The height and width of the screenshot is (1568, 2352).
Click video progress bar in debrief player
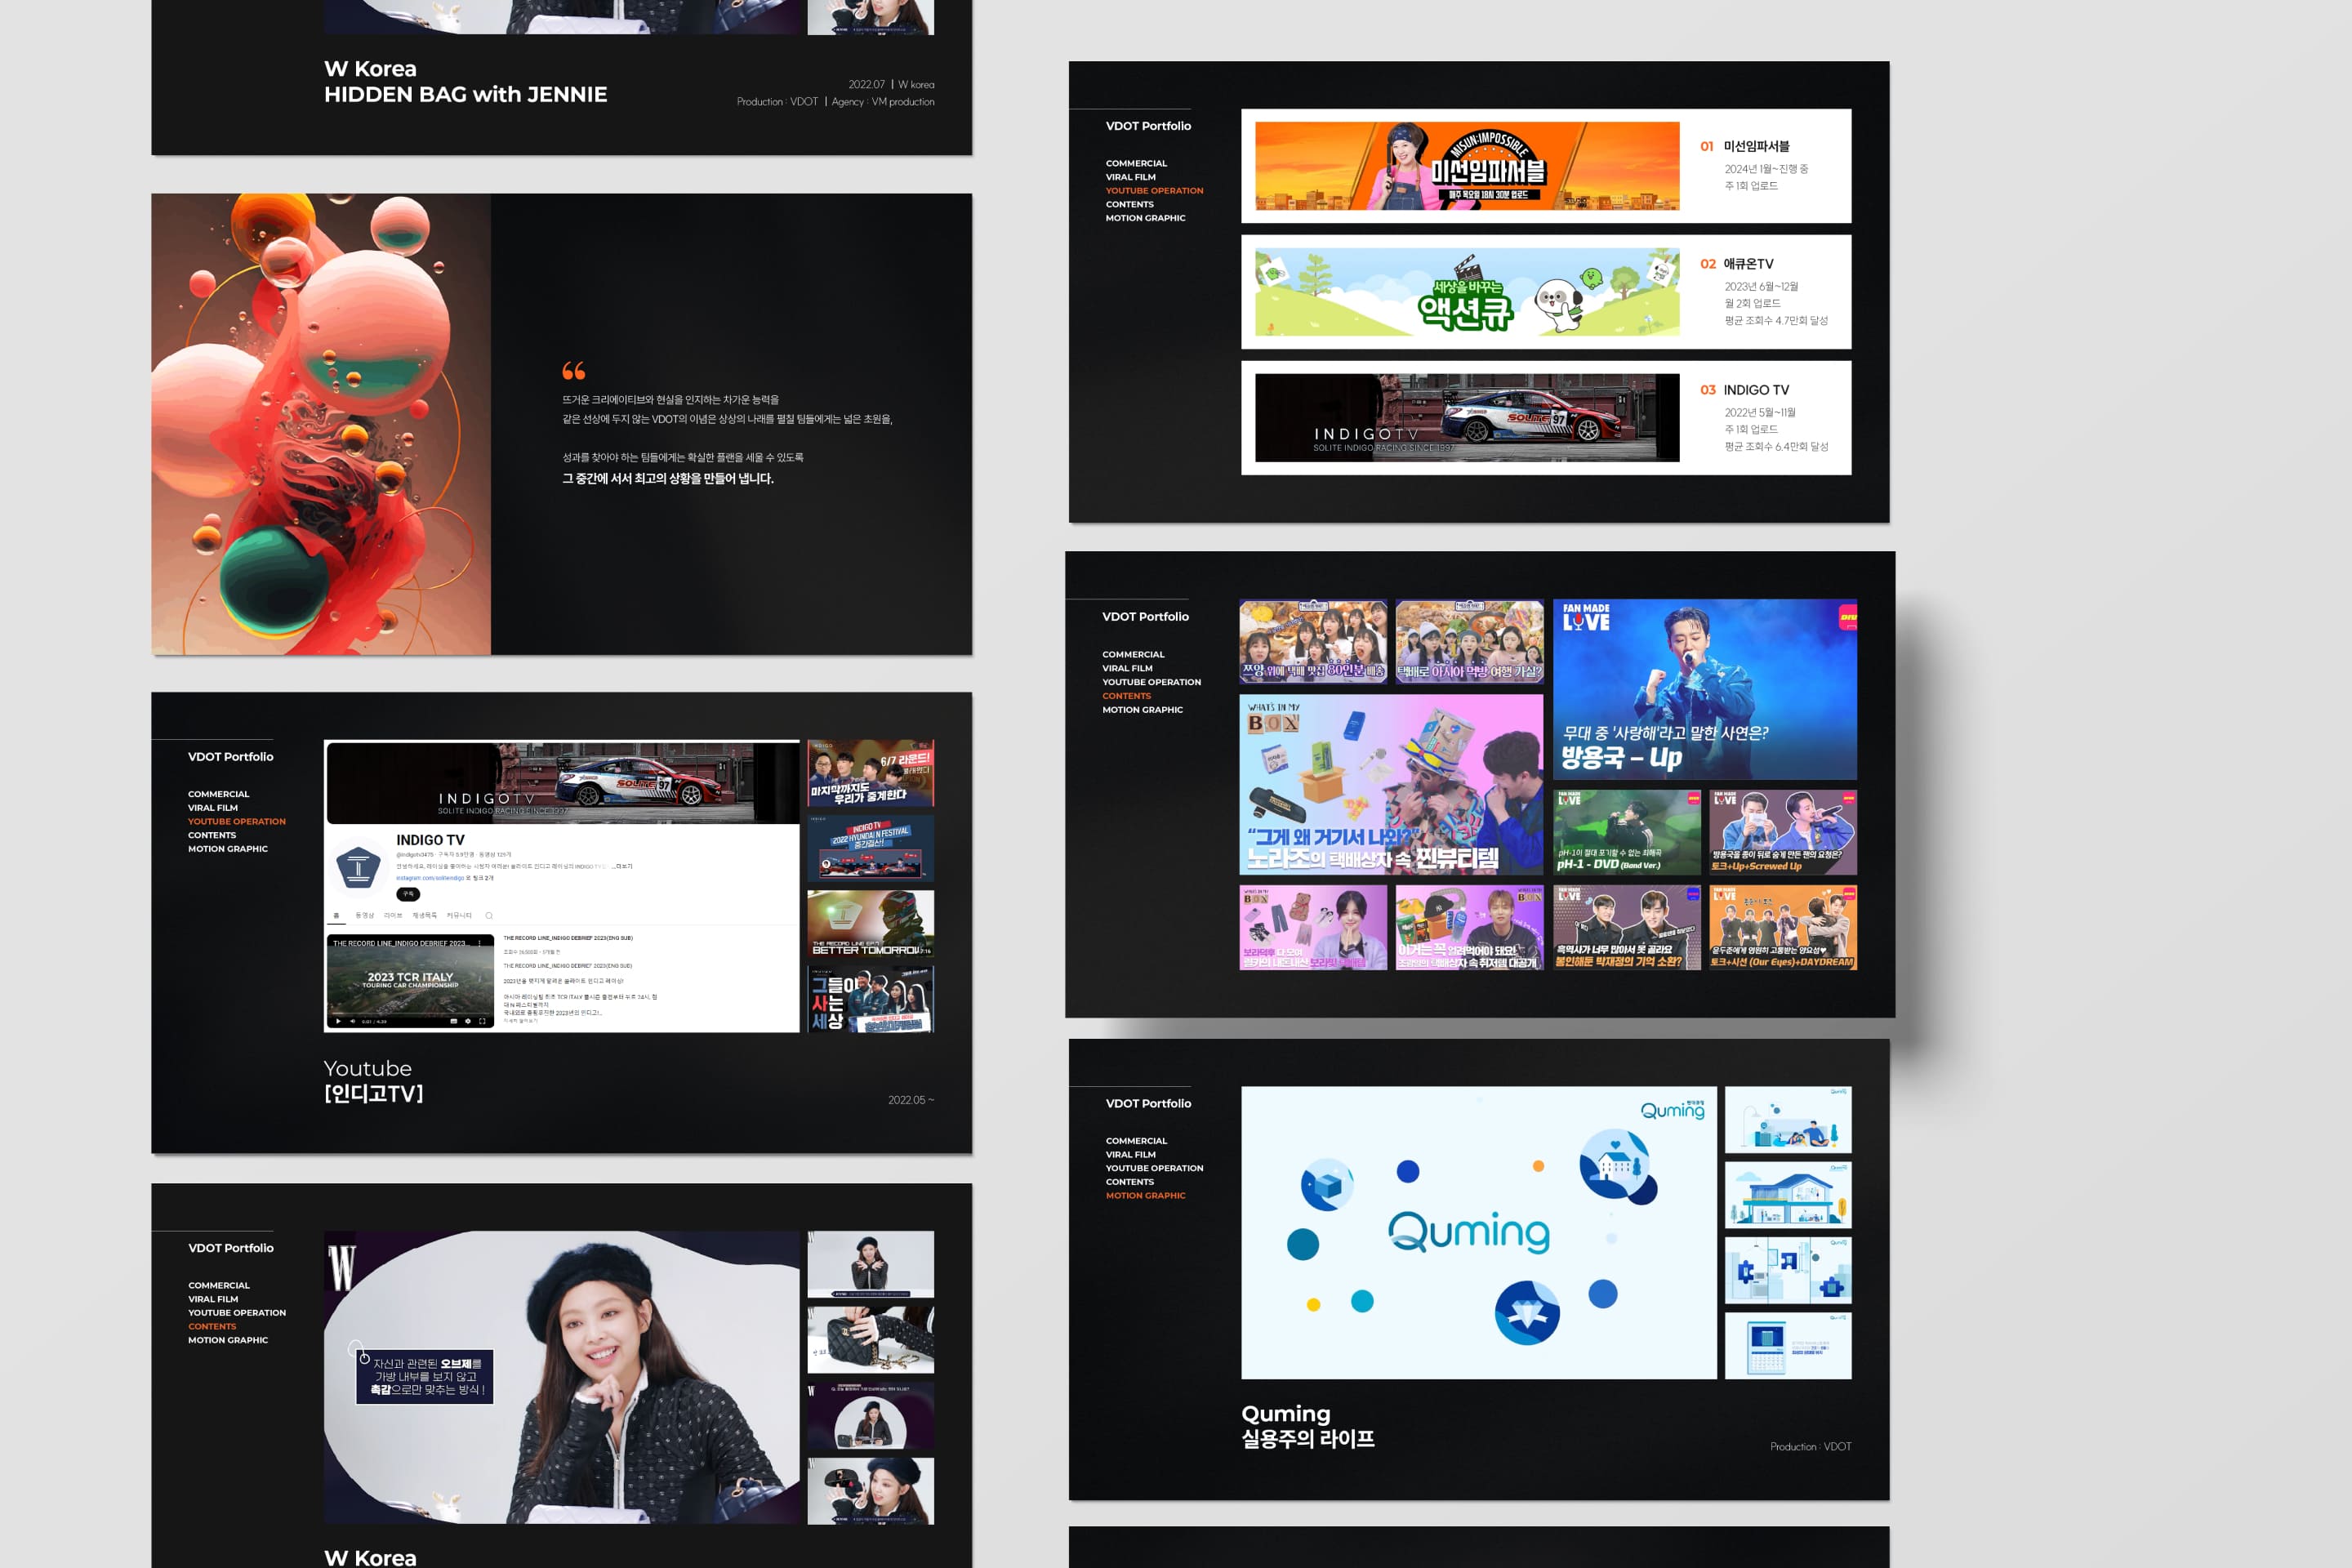coord(410,1014)
